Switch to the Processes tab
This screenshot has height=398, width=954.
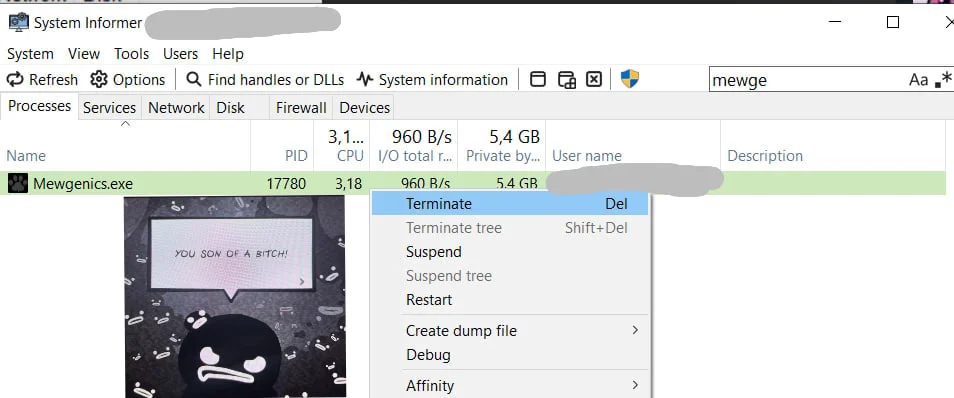tap(40, 106)
